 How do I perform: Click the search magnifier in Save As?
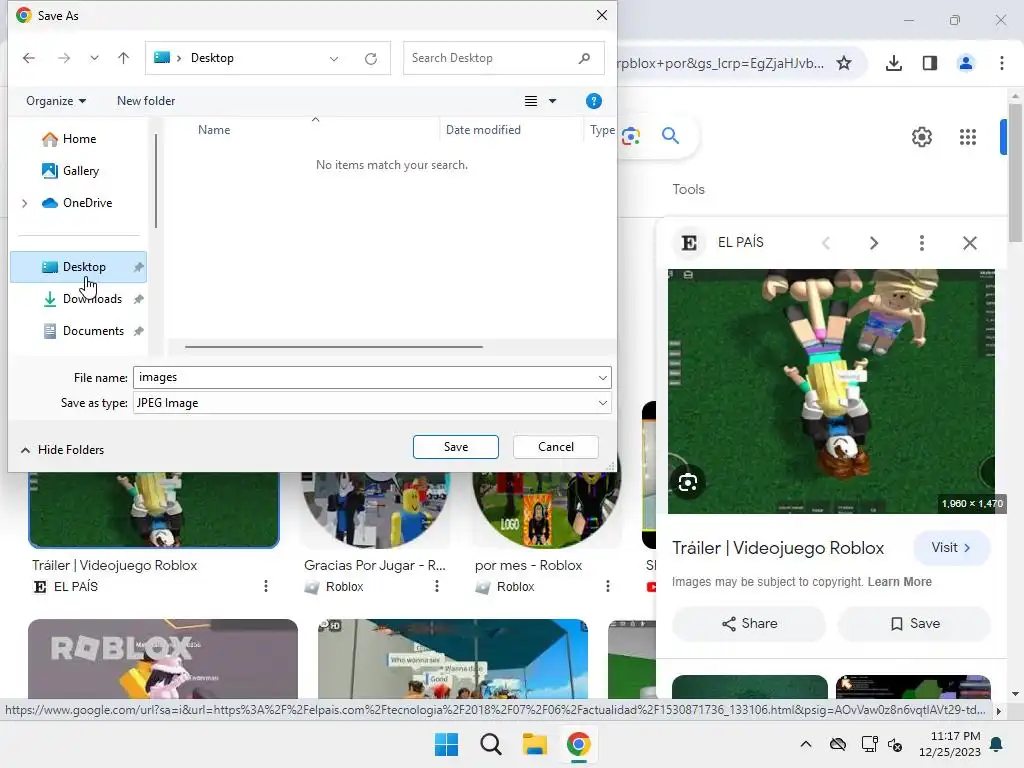tap(584, 58)
